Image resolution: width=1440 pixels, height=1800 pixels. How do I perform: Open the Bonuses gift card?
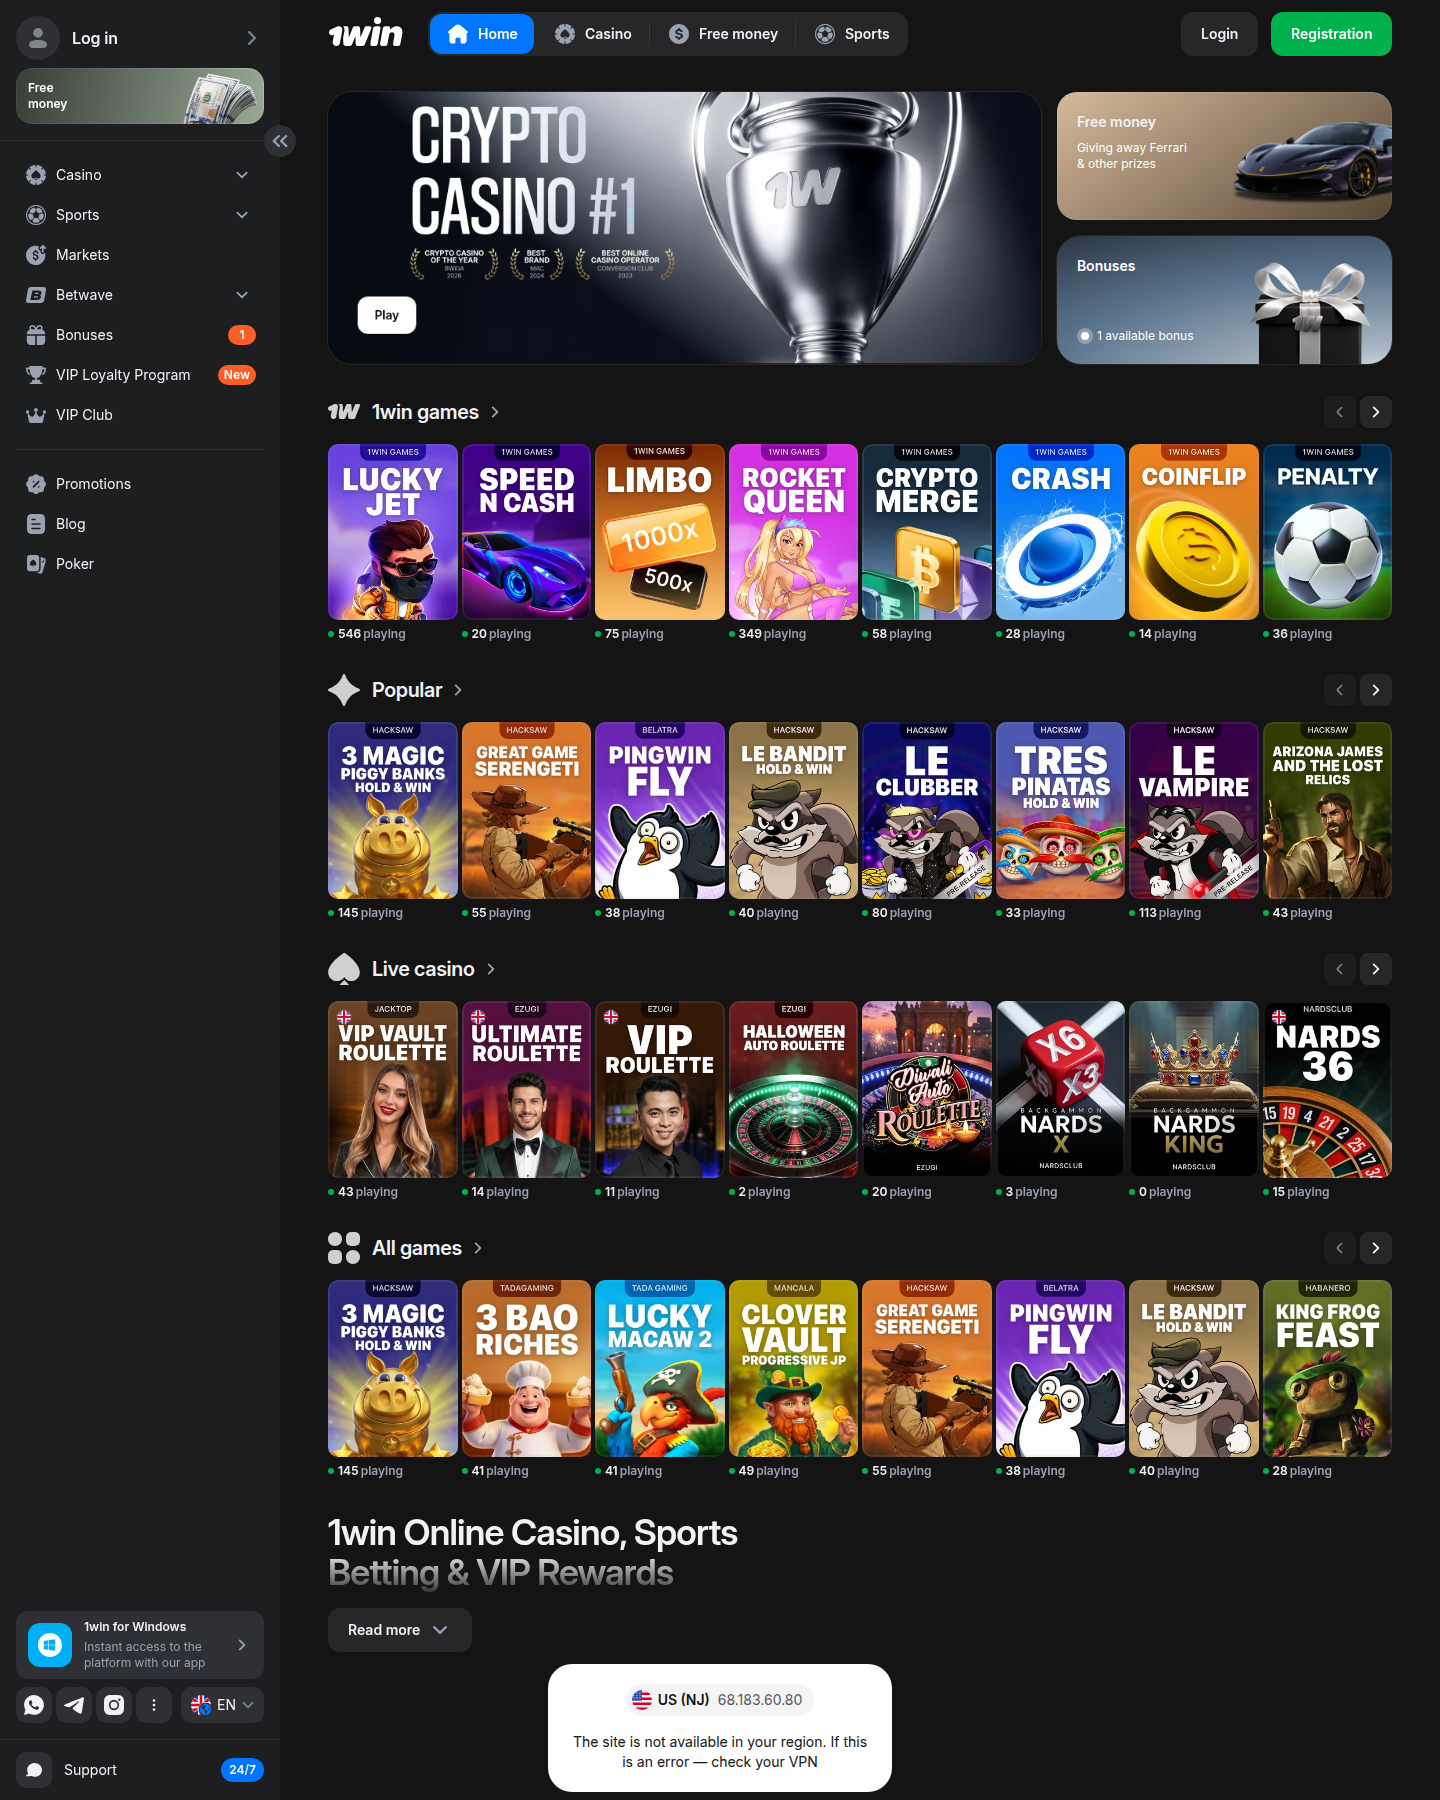[1224, 300]
